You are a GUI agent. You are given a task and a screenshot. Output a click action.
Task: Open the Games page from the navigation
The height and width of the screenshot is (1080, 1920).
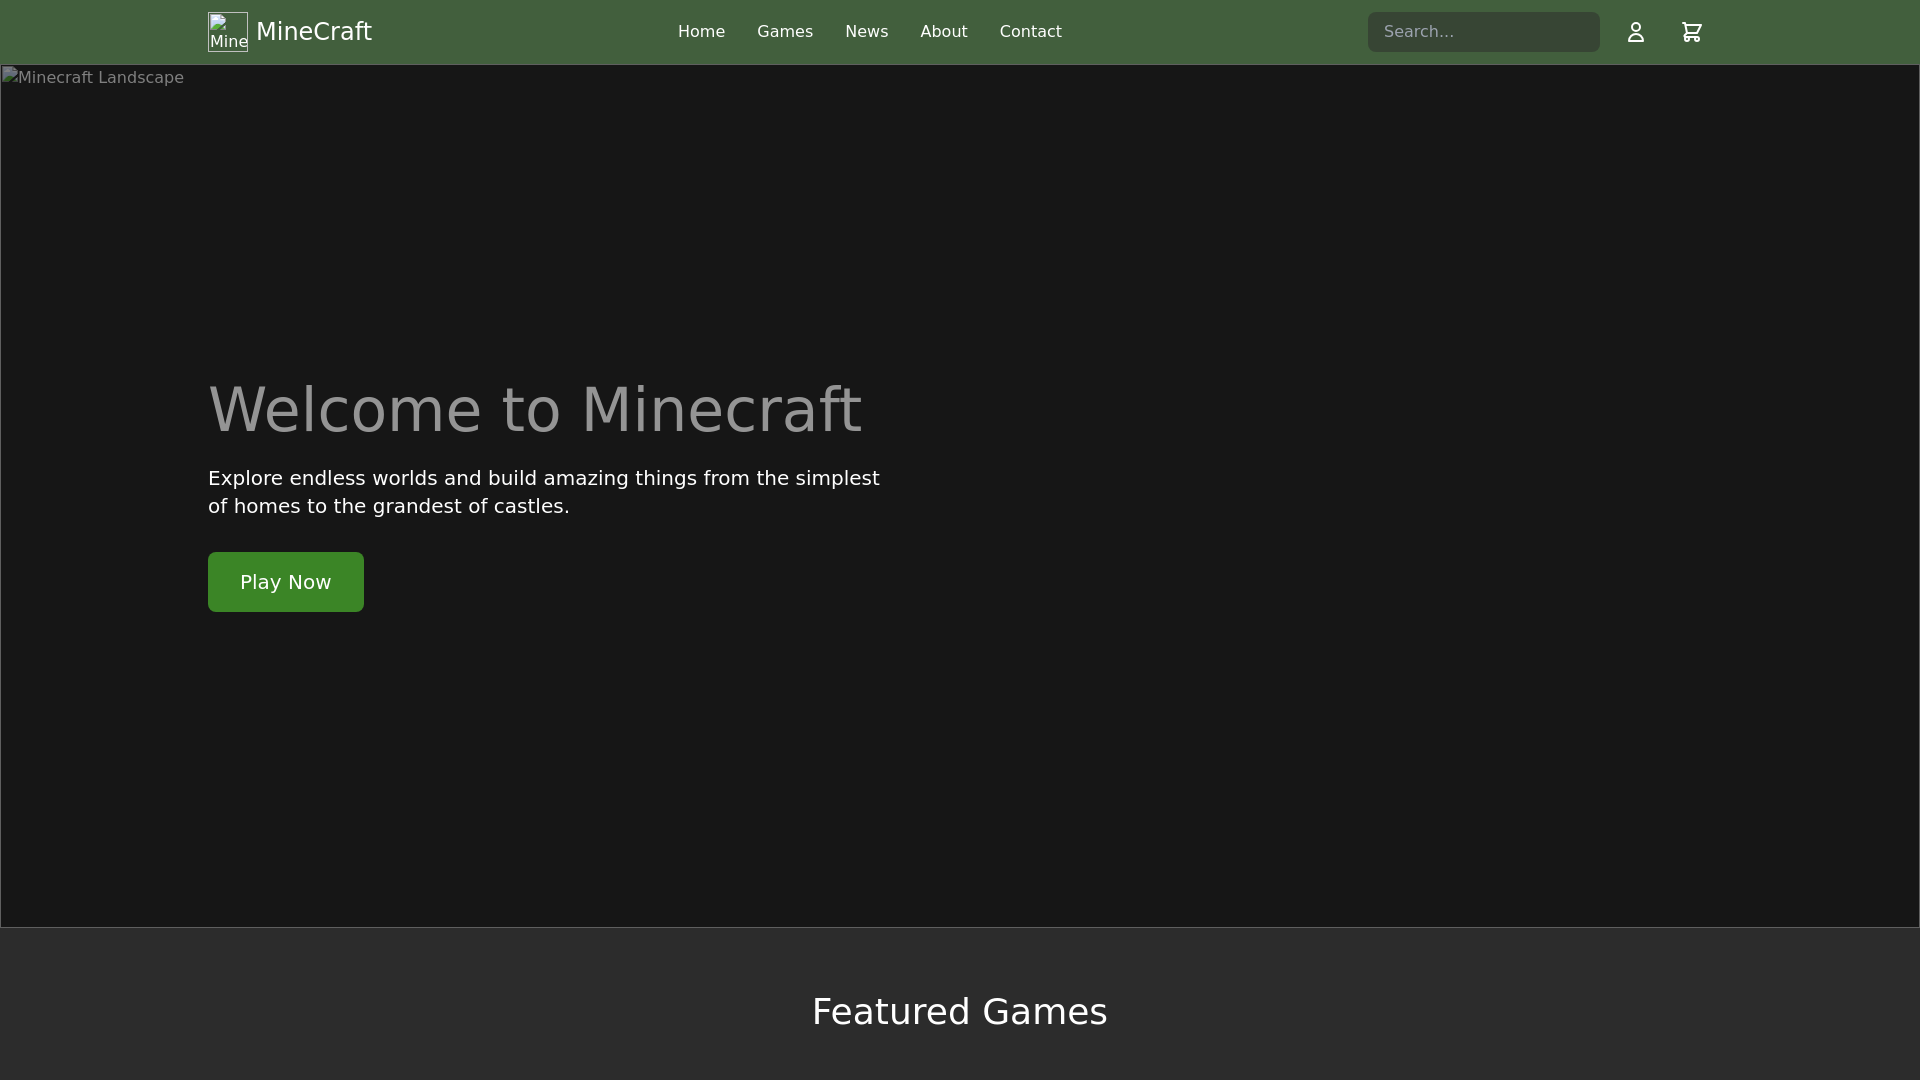click(785, 31)
